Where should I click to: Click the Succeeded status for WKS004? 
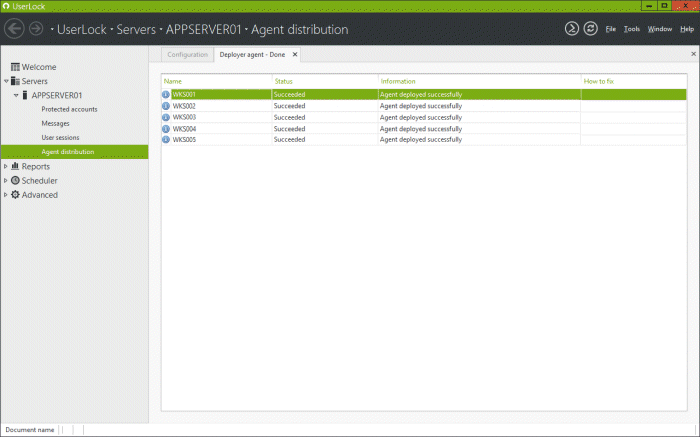(x=289, y=129)
